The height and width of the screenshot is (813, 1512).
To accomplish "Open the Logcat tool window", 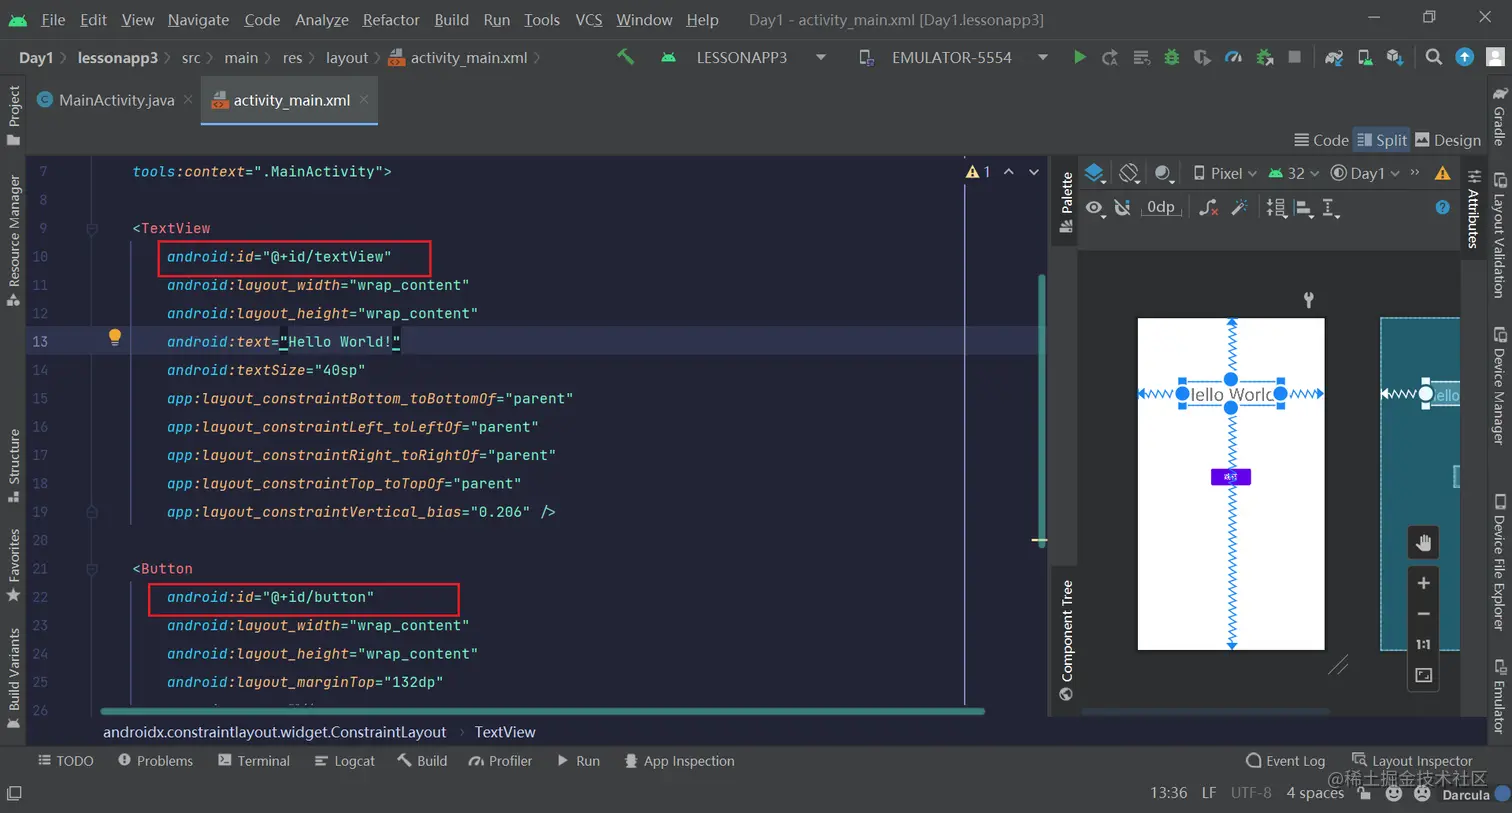I will tap(344, 761).
